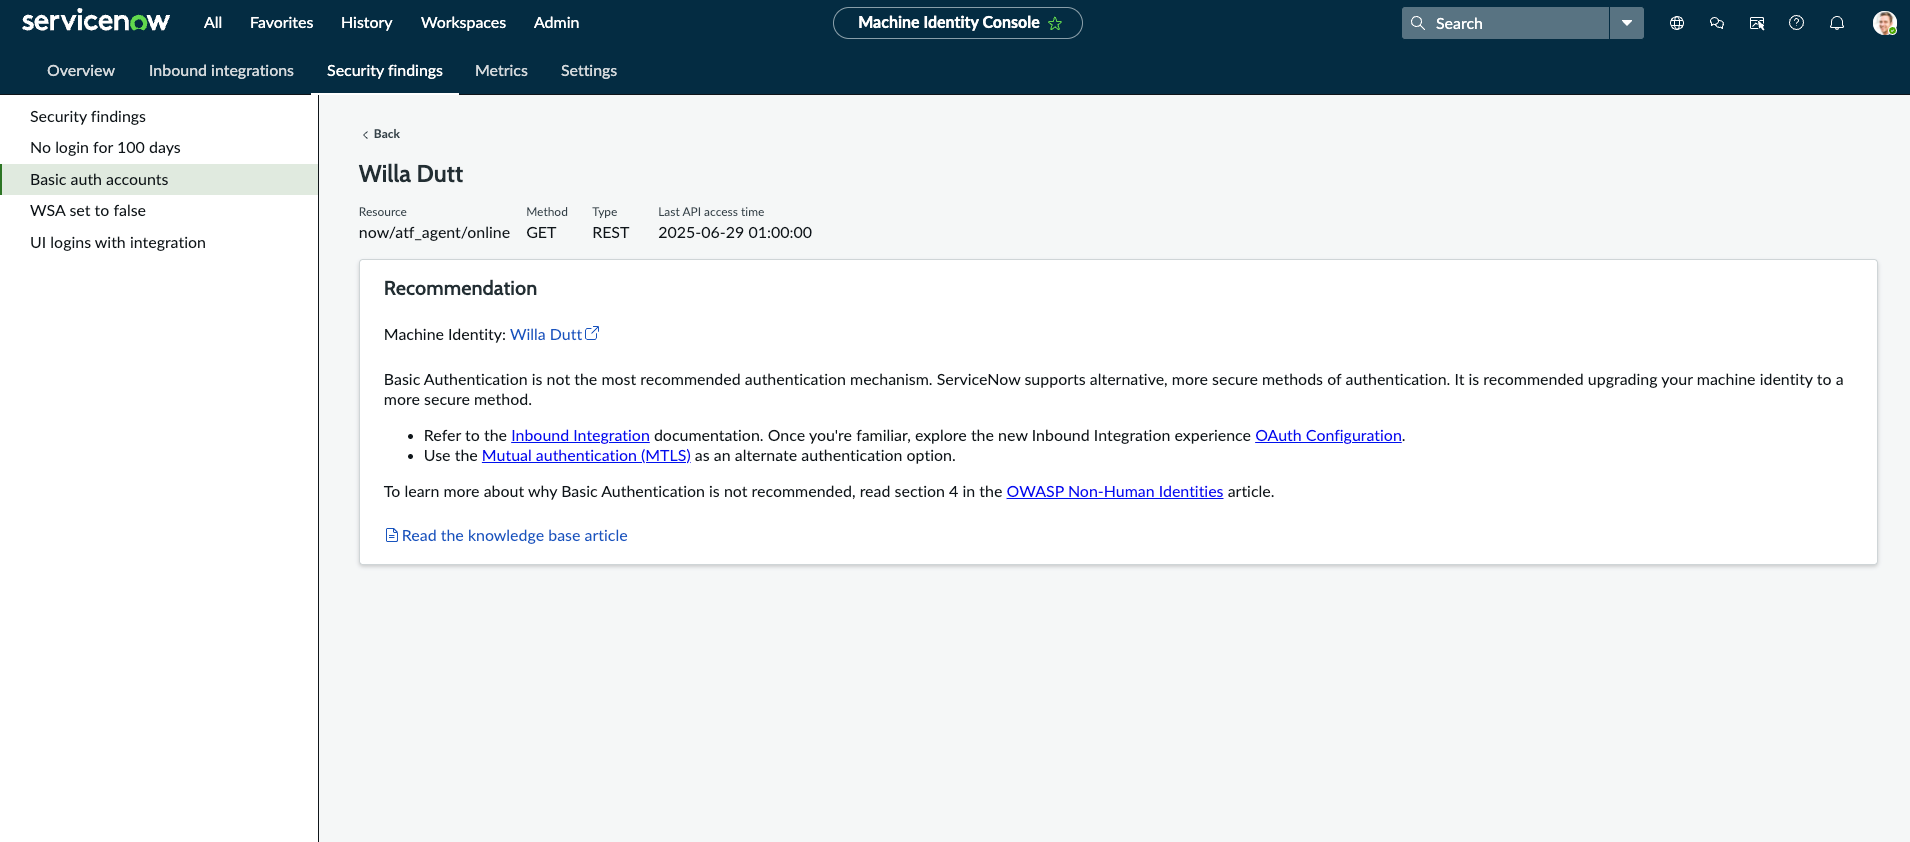The width and height of the screenshot is (1910, 842).
Task: Open the OWASP Non-Human Identities link
Action: [x=1114, y=492]
